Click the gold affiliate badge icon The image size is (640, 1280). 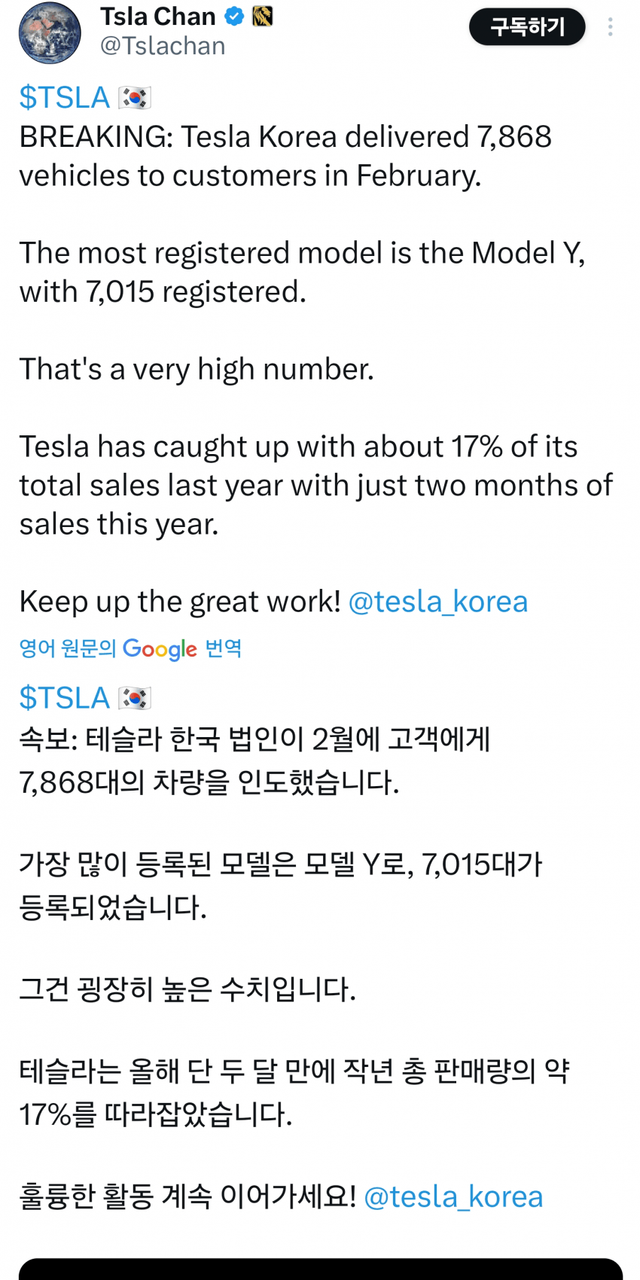click(263, 16)
